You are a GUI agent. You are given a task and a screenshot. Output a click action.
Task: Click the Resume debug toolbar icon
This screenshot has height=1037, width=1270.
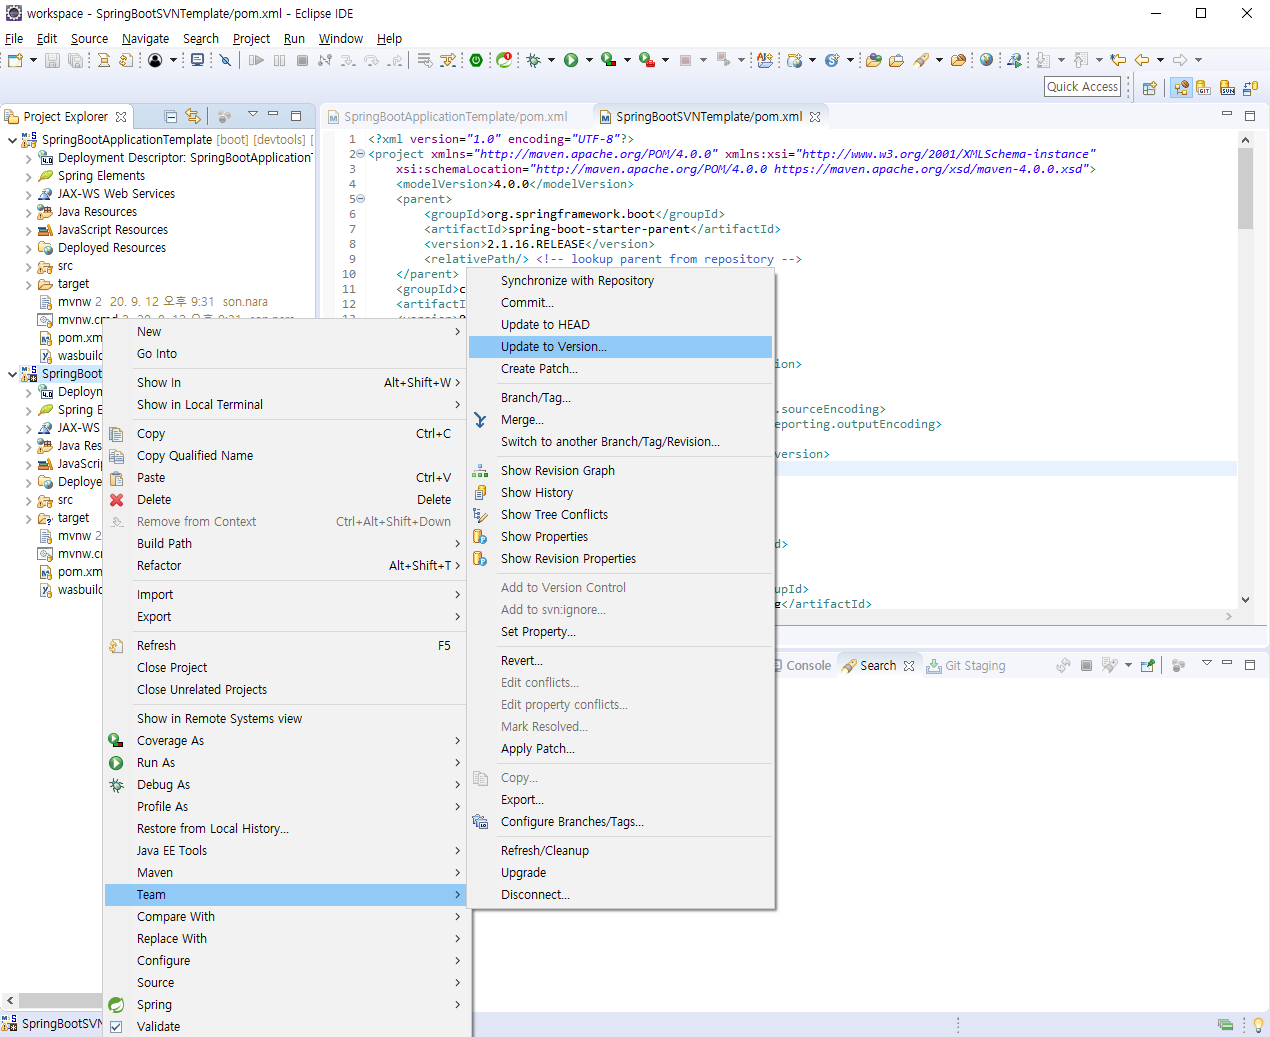(x=256, y=60)
